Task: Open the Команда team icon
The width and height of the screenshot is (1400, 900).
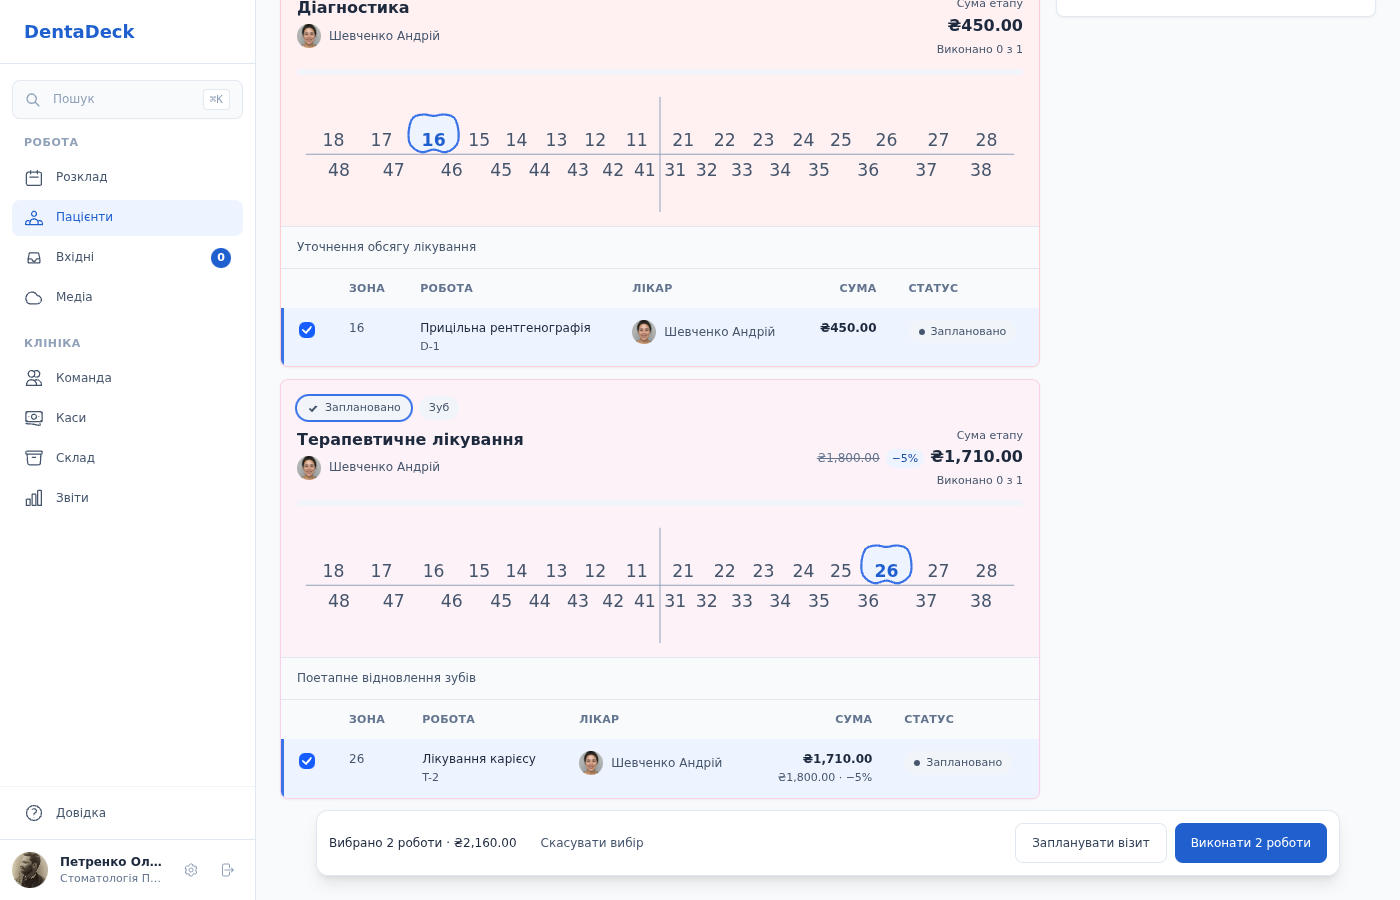Action: click(34, 378)
